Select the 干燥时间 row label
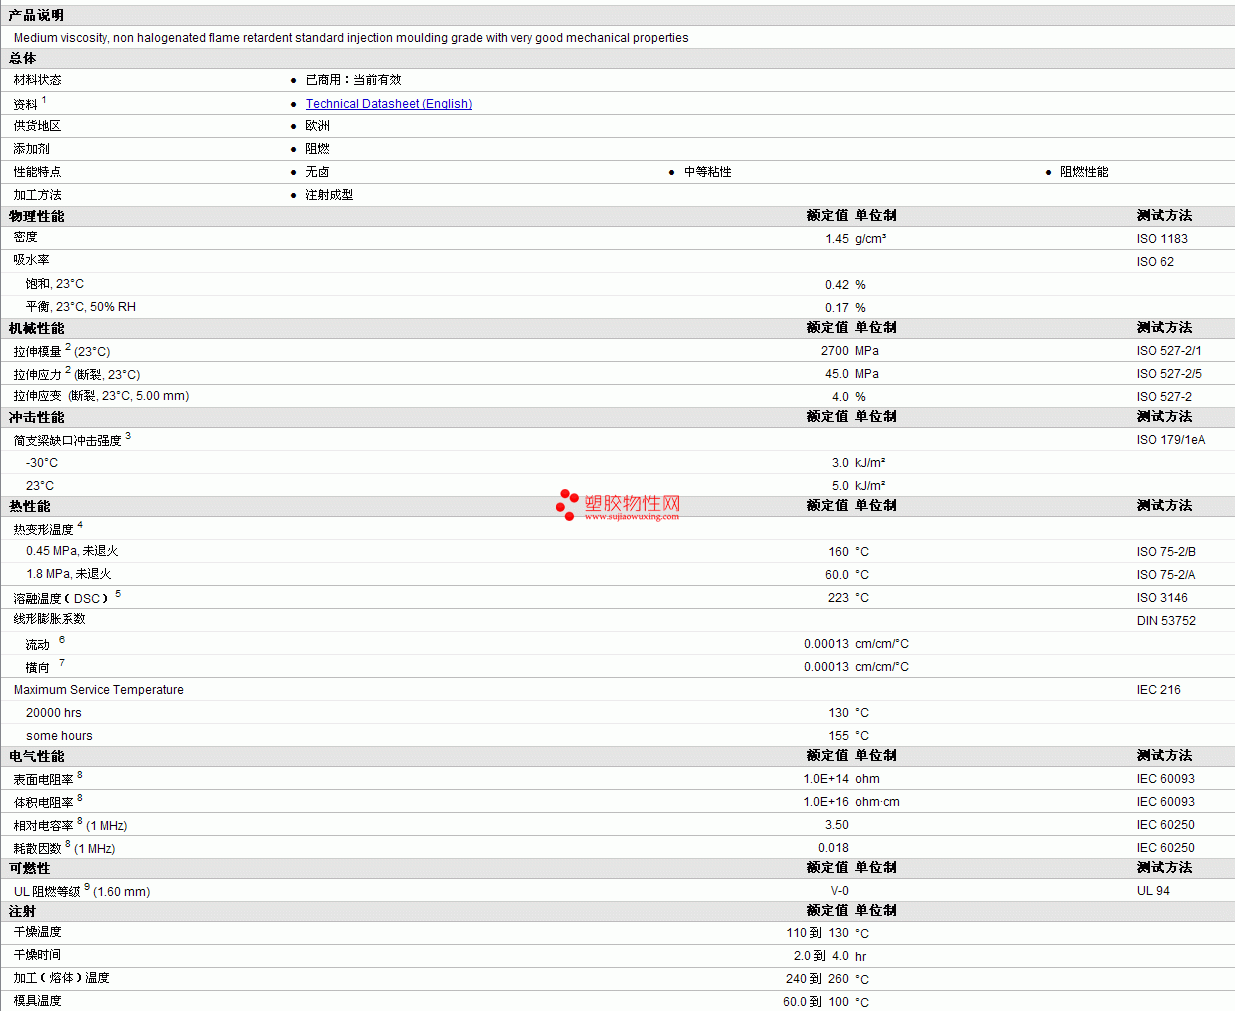 click(37, 955)
